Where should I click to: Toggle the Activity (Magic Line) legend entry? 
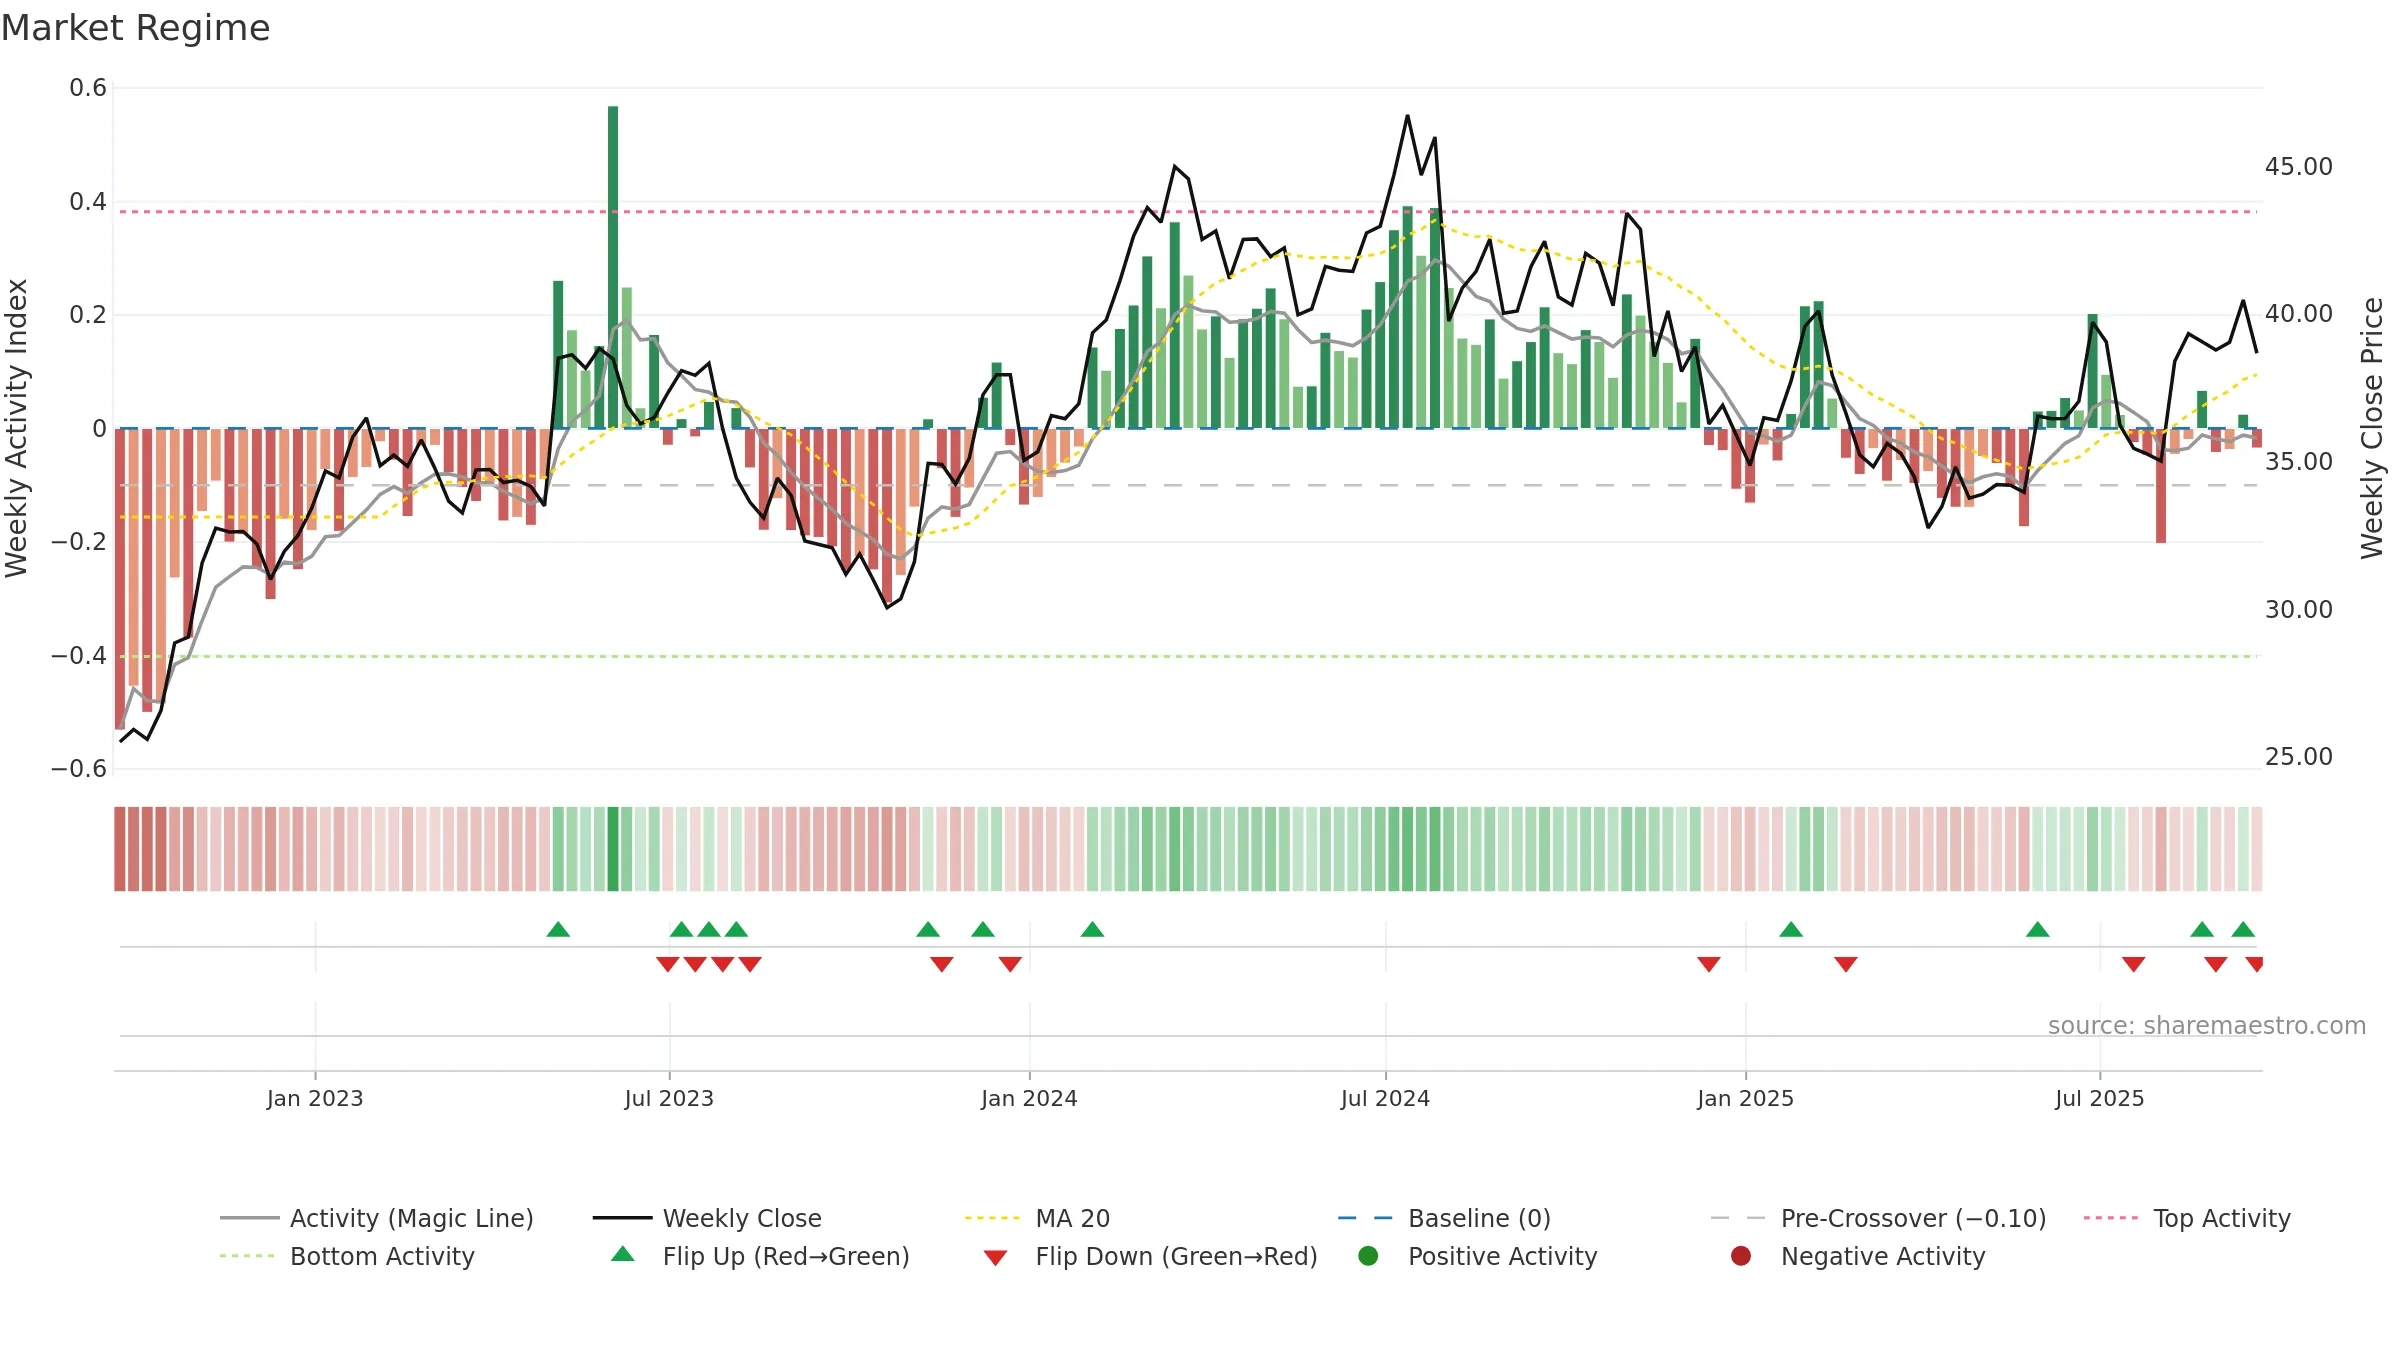377,1218
